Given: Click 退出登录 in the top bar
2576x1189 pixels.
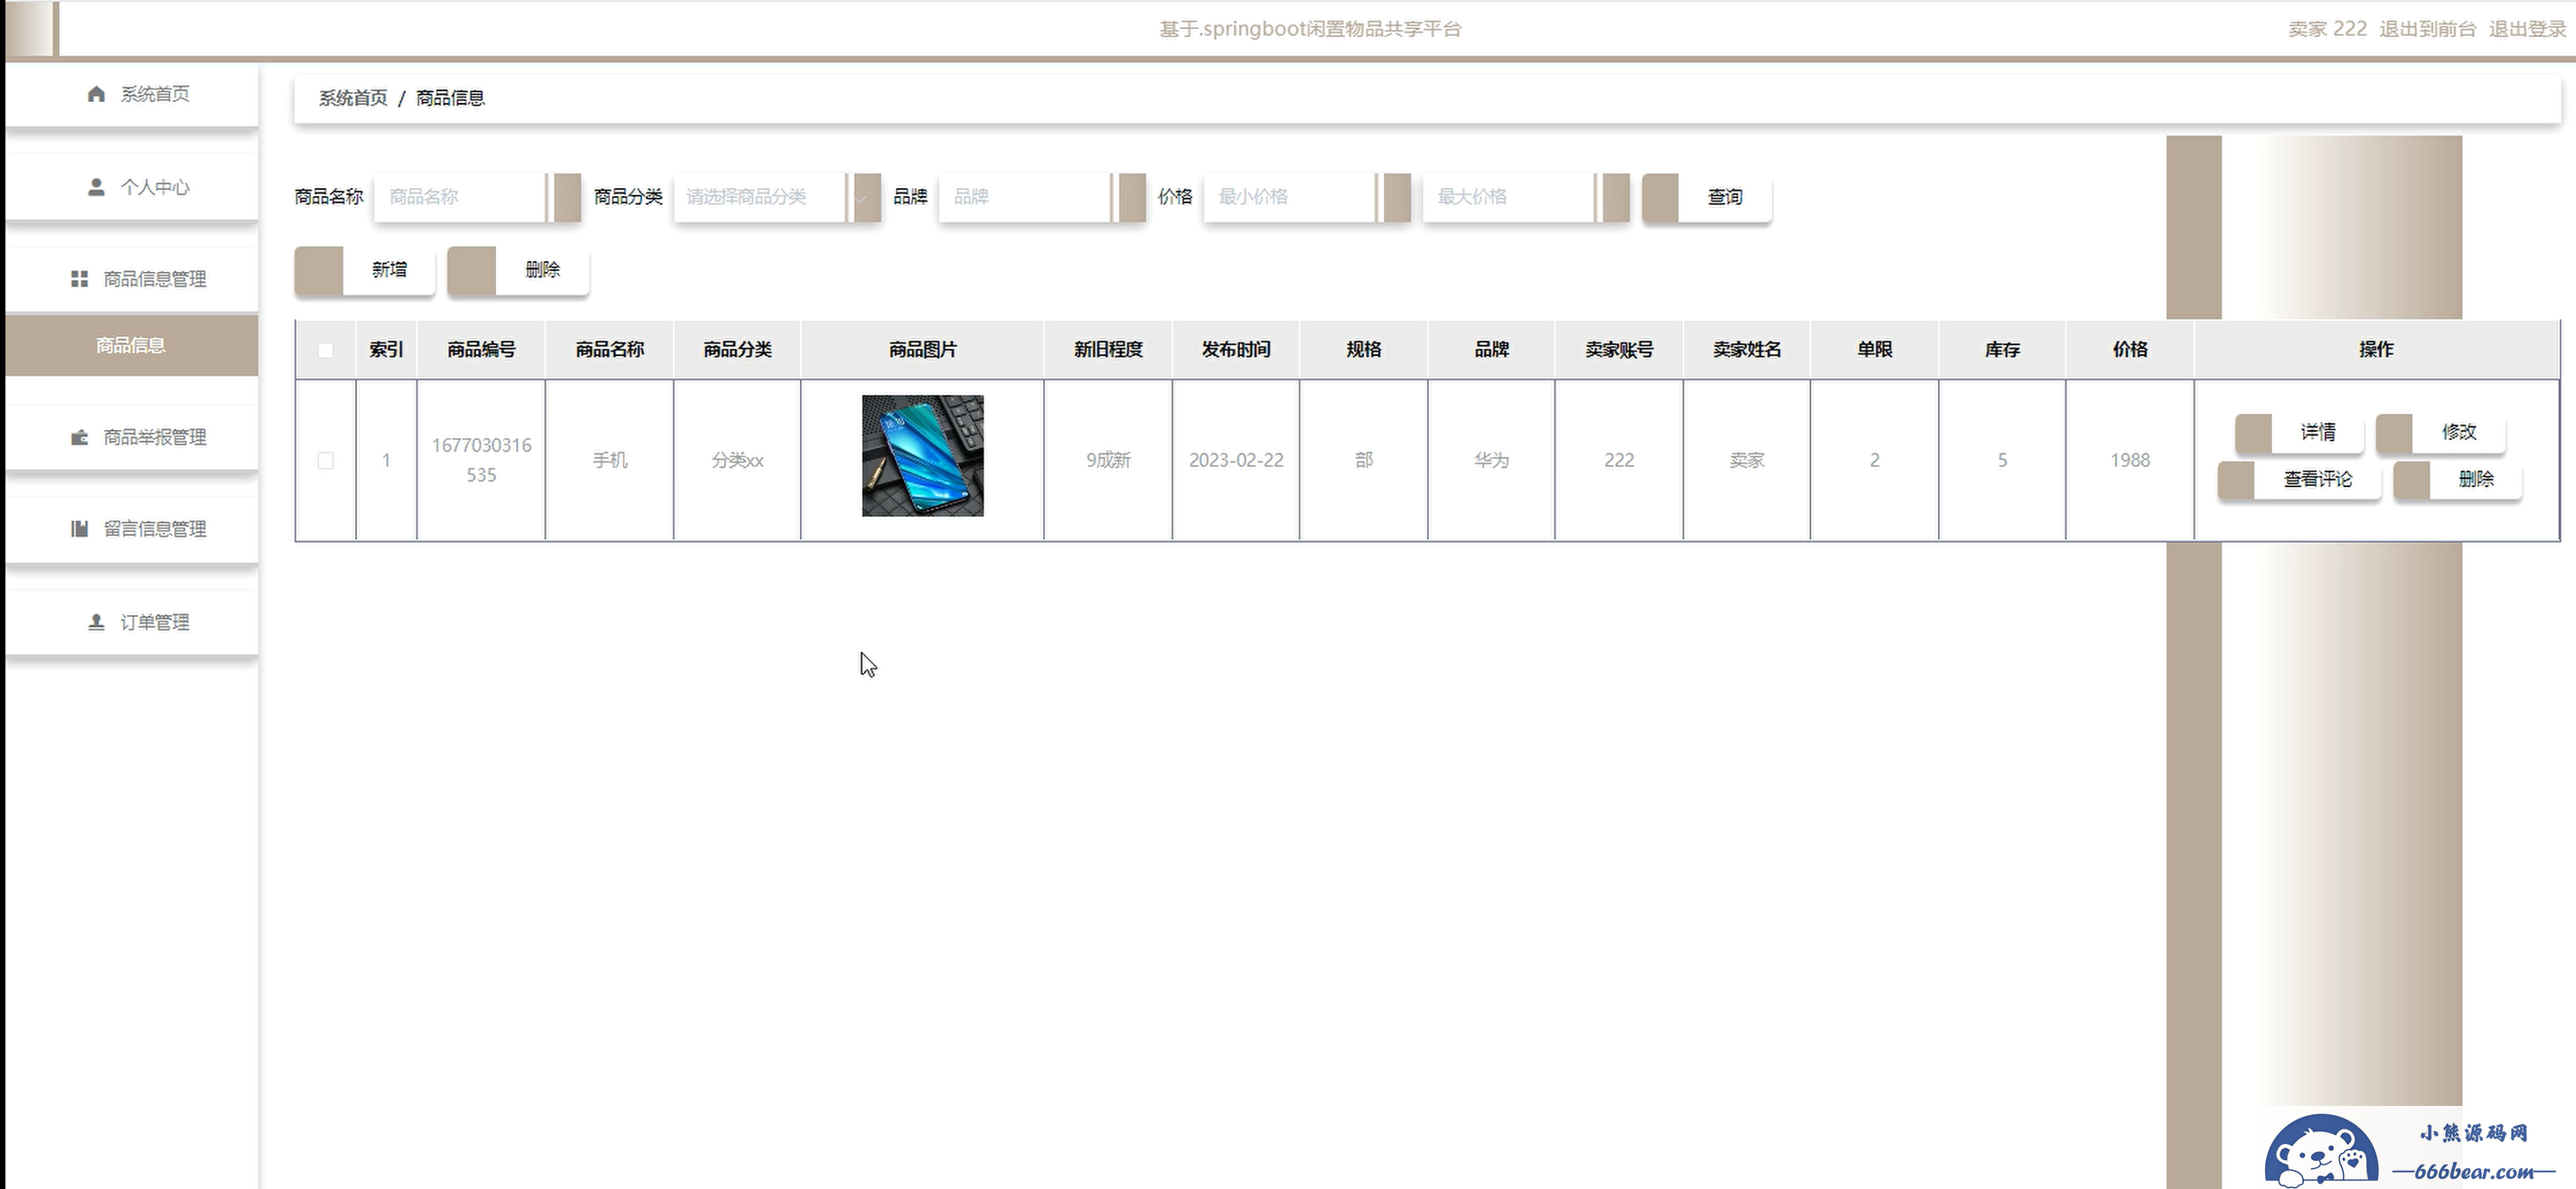Looking at the screenshot, I should coord(2527,29).
